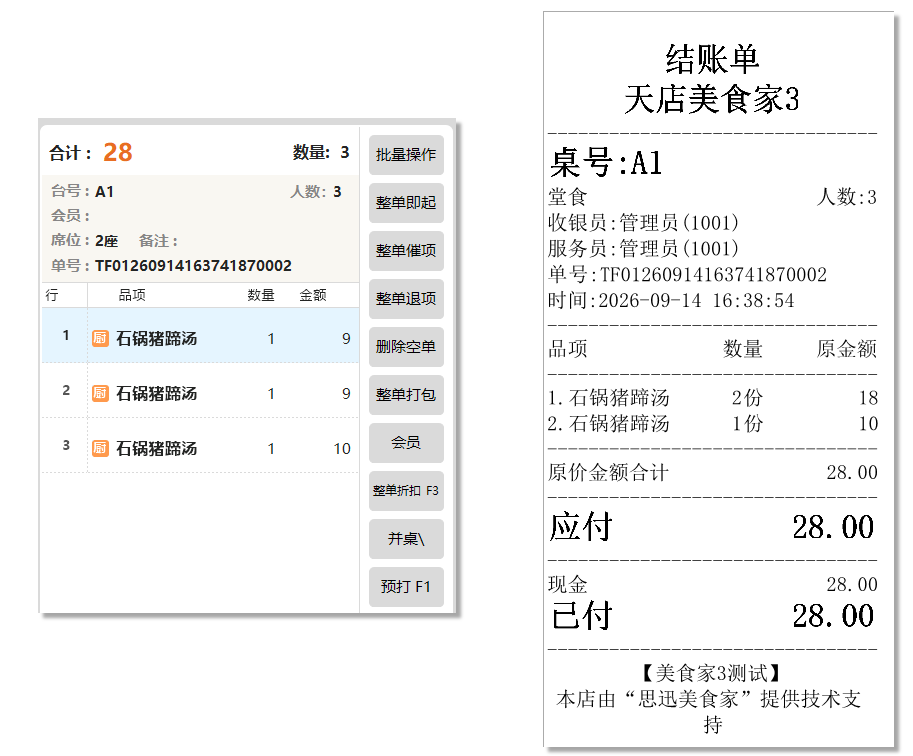Select order row 3 石锅猪蹄汤 dish name
This screenshot has height=756, width=913.
point(157,448)
